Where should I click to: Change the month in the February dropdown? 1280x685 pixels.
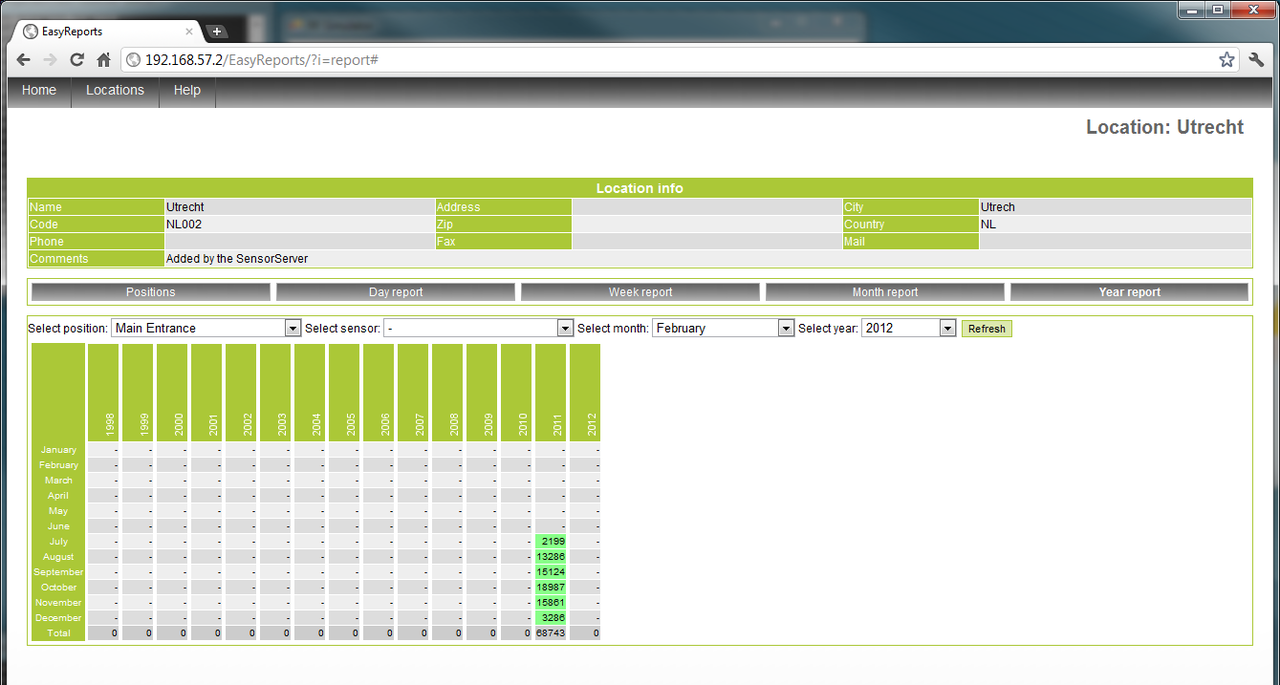pyautogui.click(x=784, y=327)
